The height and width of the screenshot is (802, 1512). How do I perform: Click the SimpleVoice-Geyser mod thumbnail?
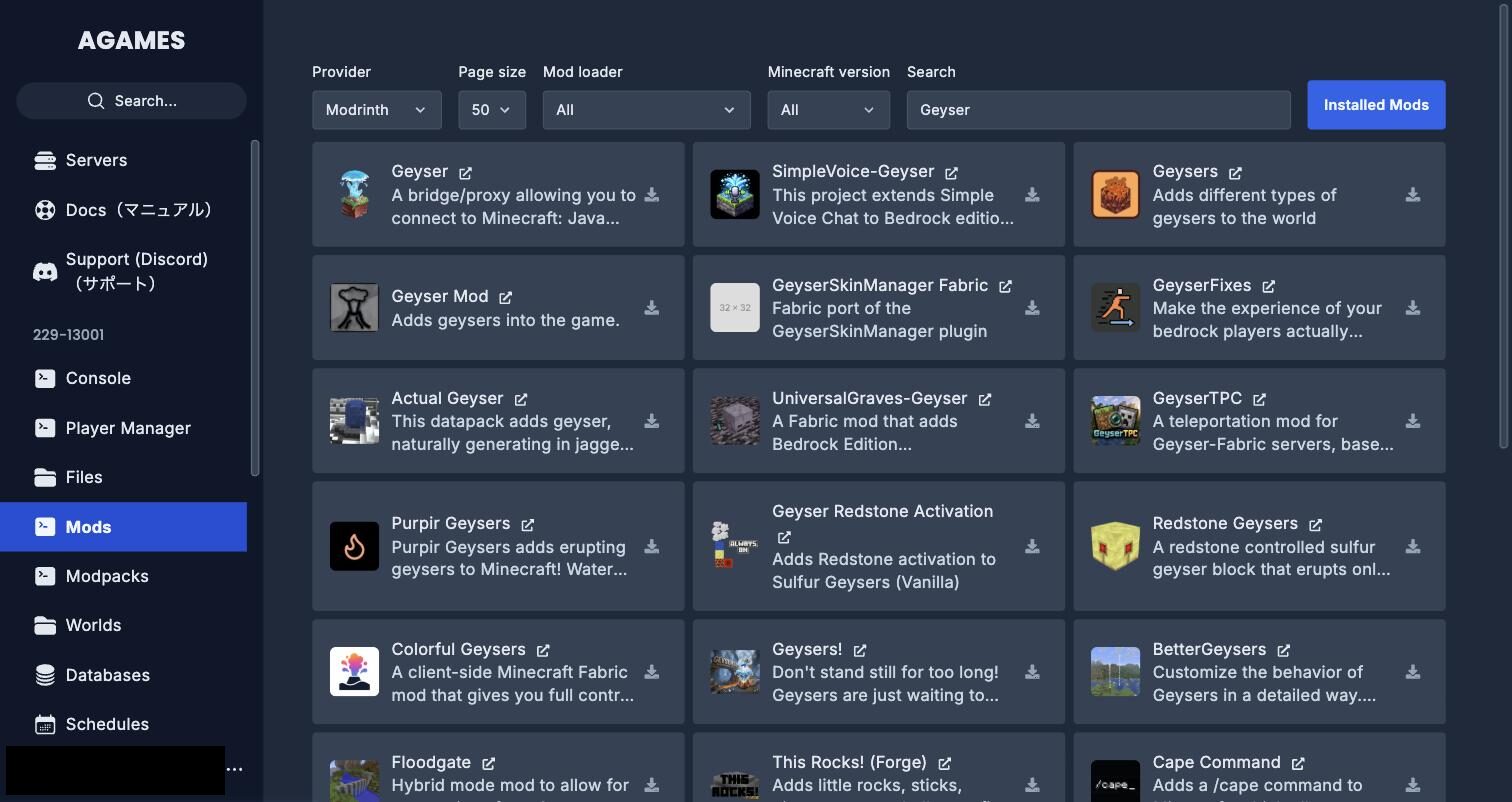pyautogui.click(x=735, y=194)
